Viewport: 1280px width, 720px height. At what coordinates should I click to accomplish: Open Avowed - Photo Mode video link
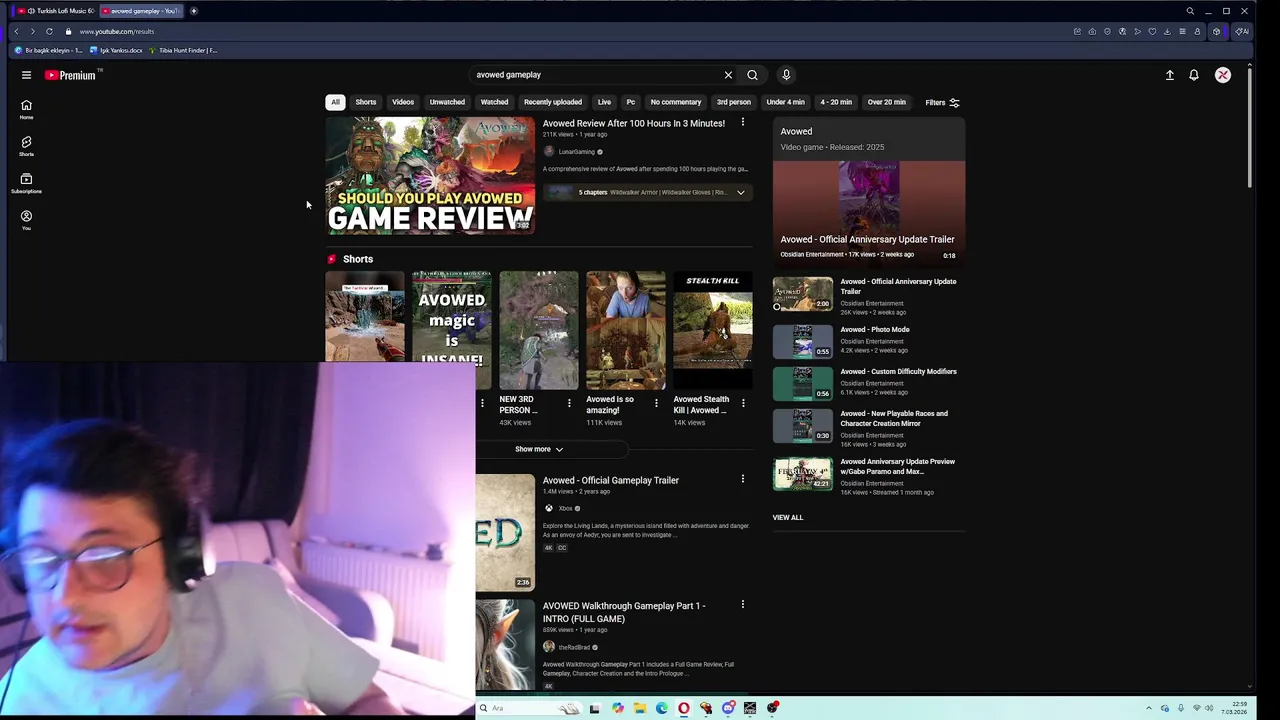tap(875, 329)
